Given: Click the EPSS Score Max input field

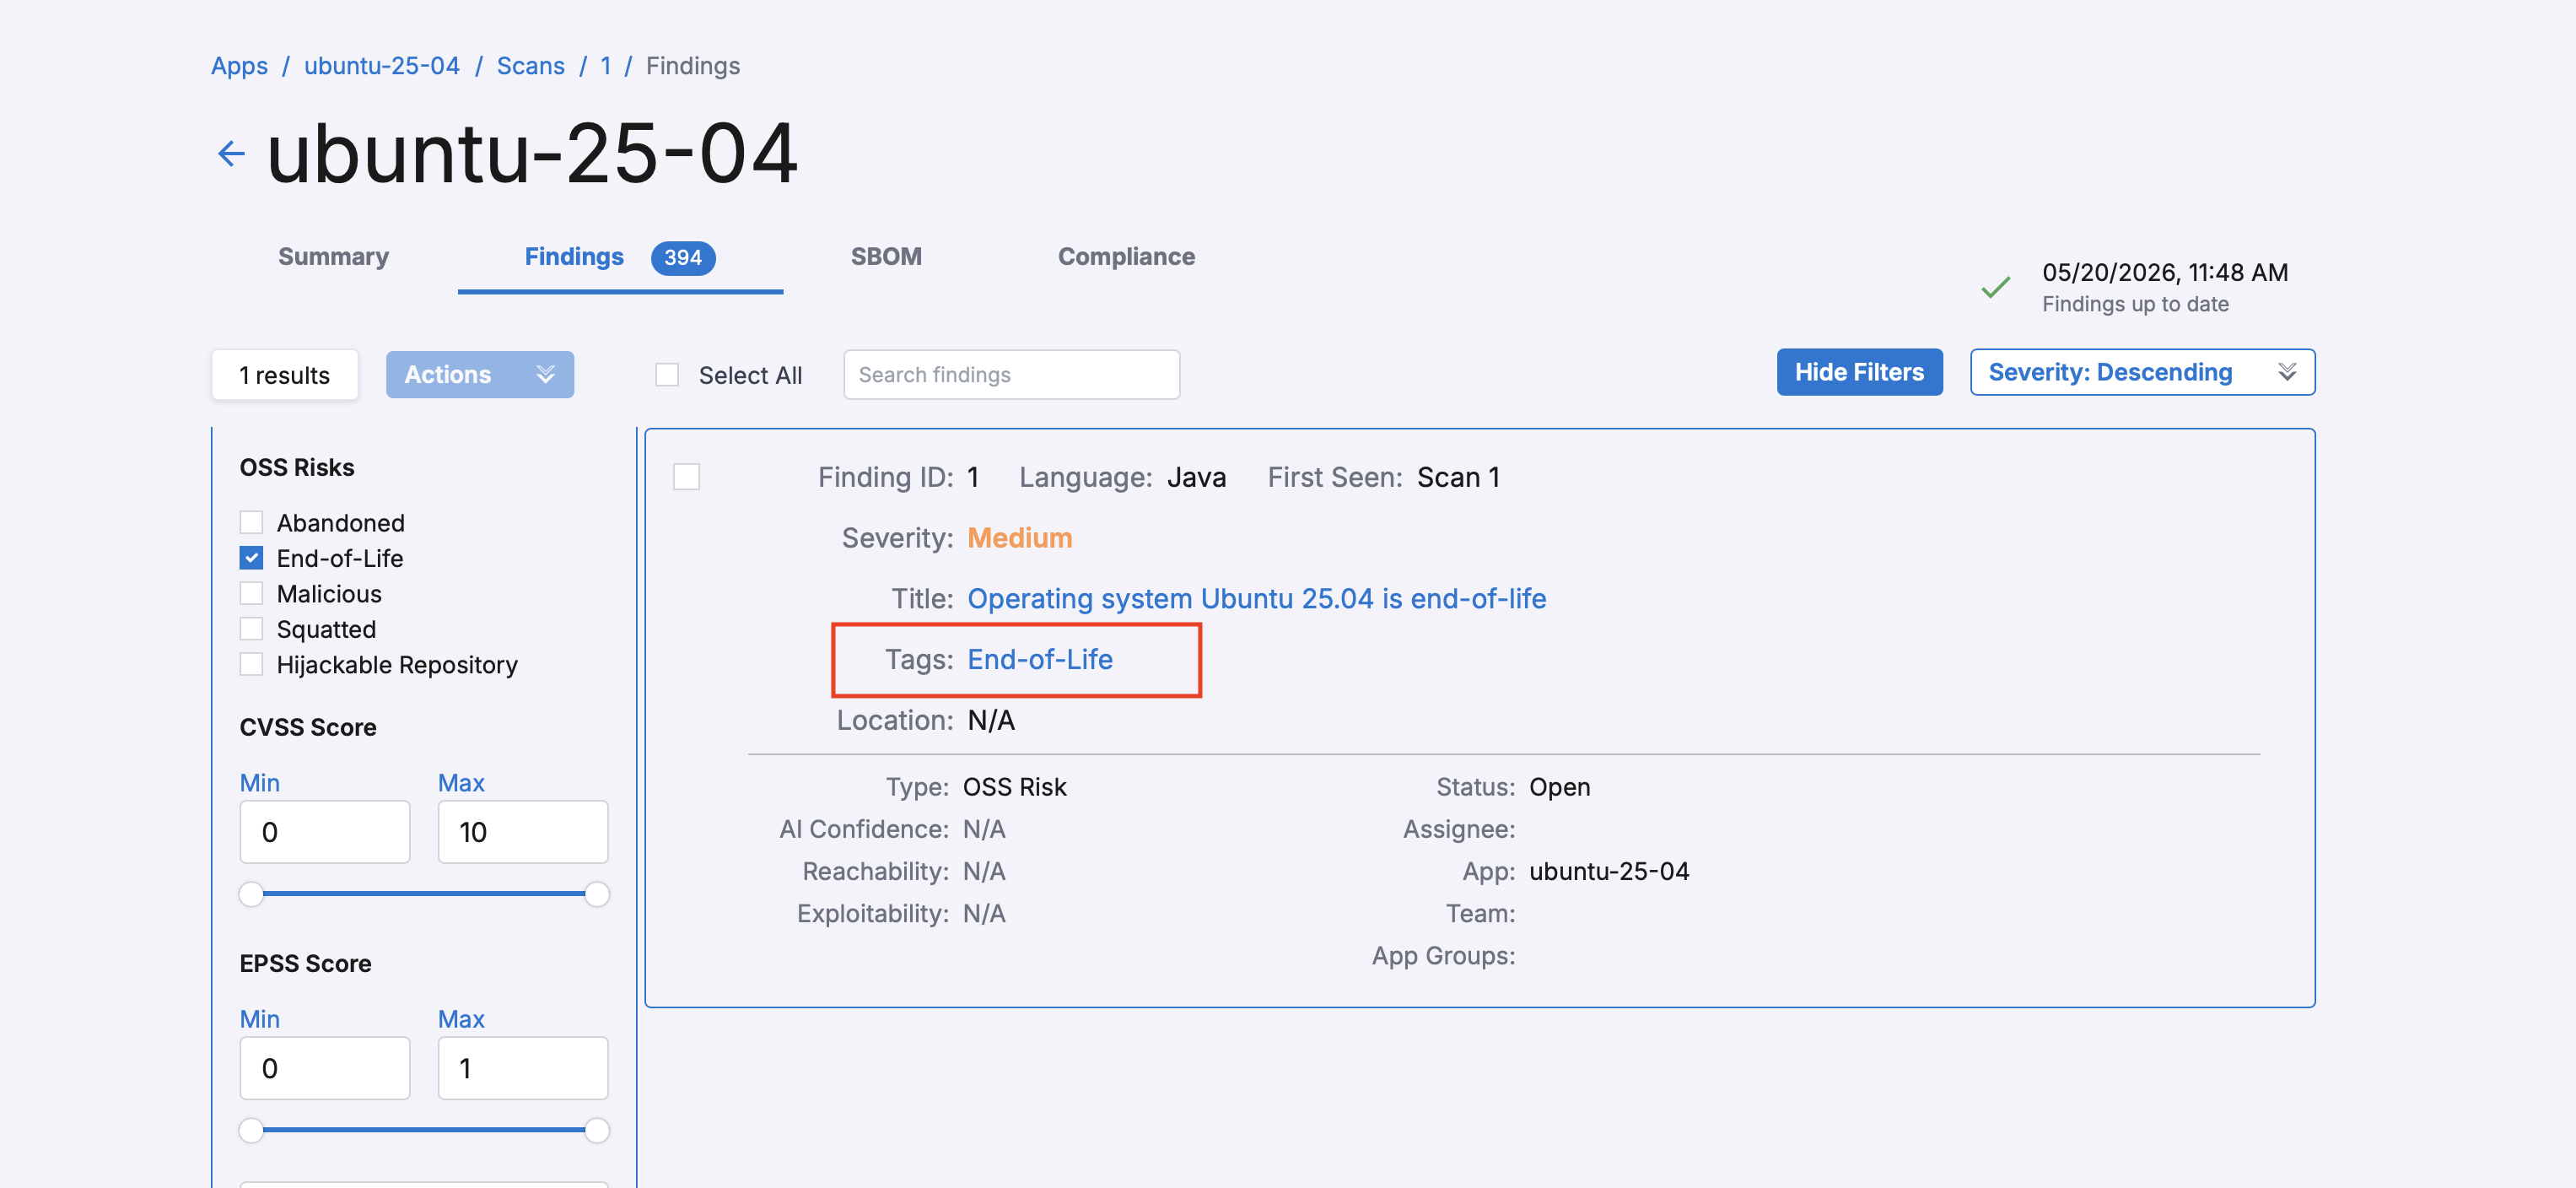Looking at the screenshot, I should click(522, 1068).
